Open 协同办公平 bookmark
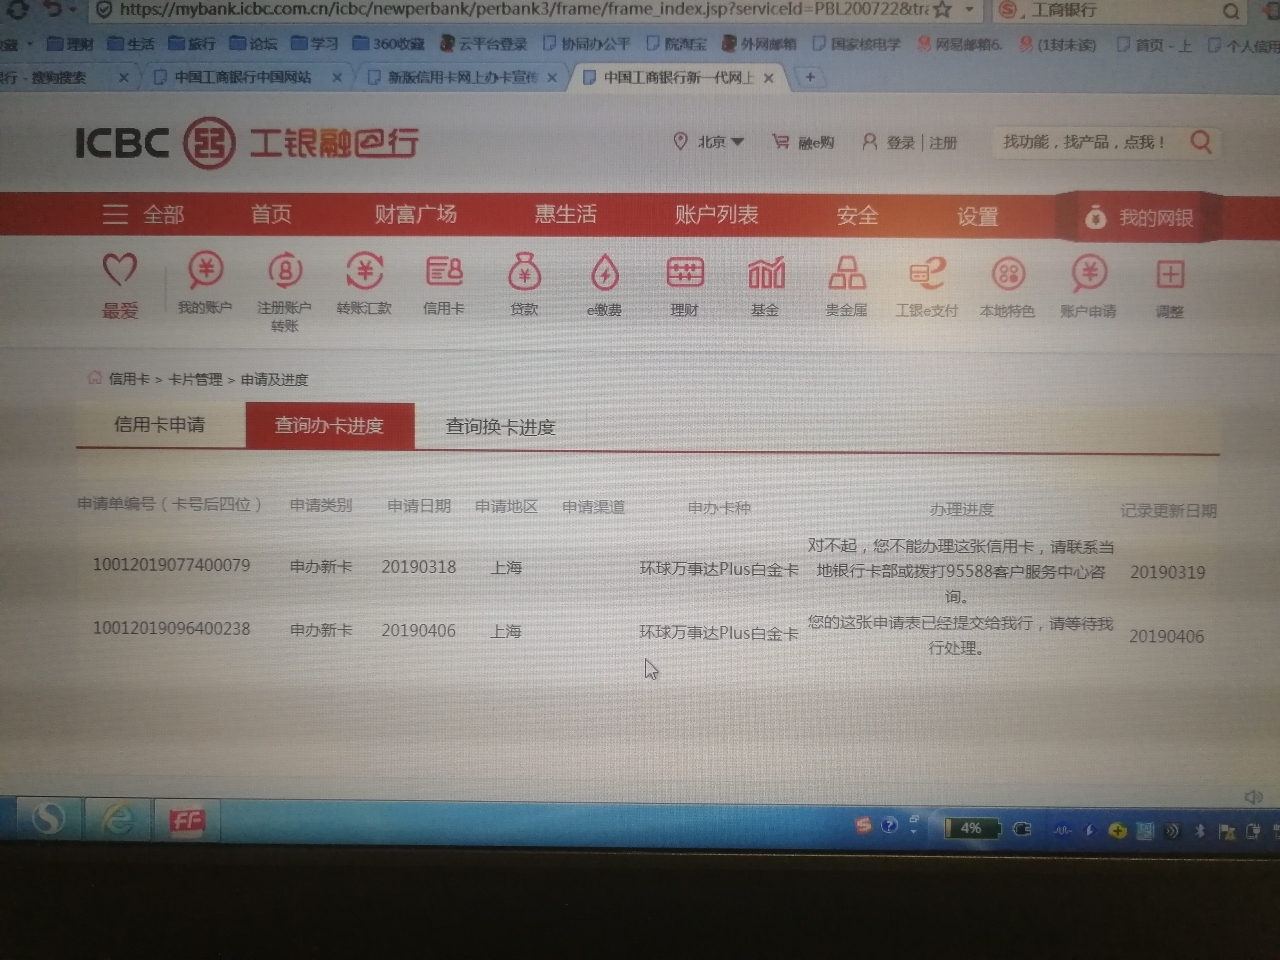 tap(586, 44)
